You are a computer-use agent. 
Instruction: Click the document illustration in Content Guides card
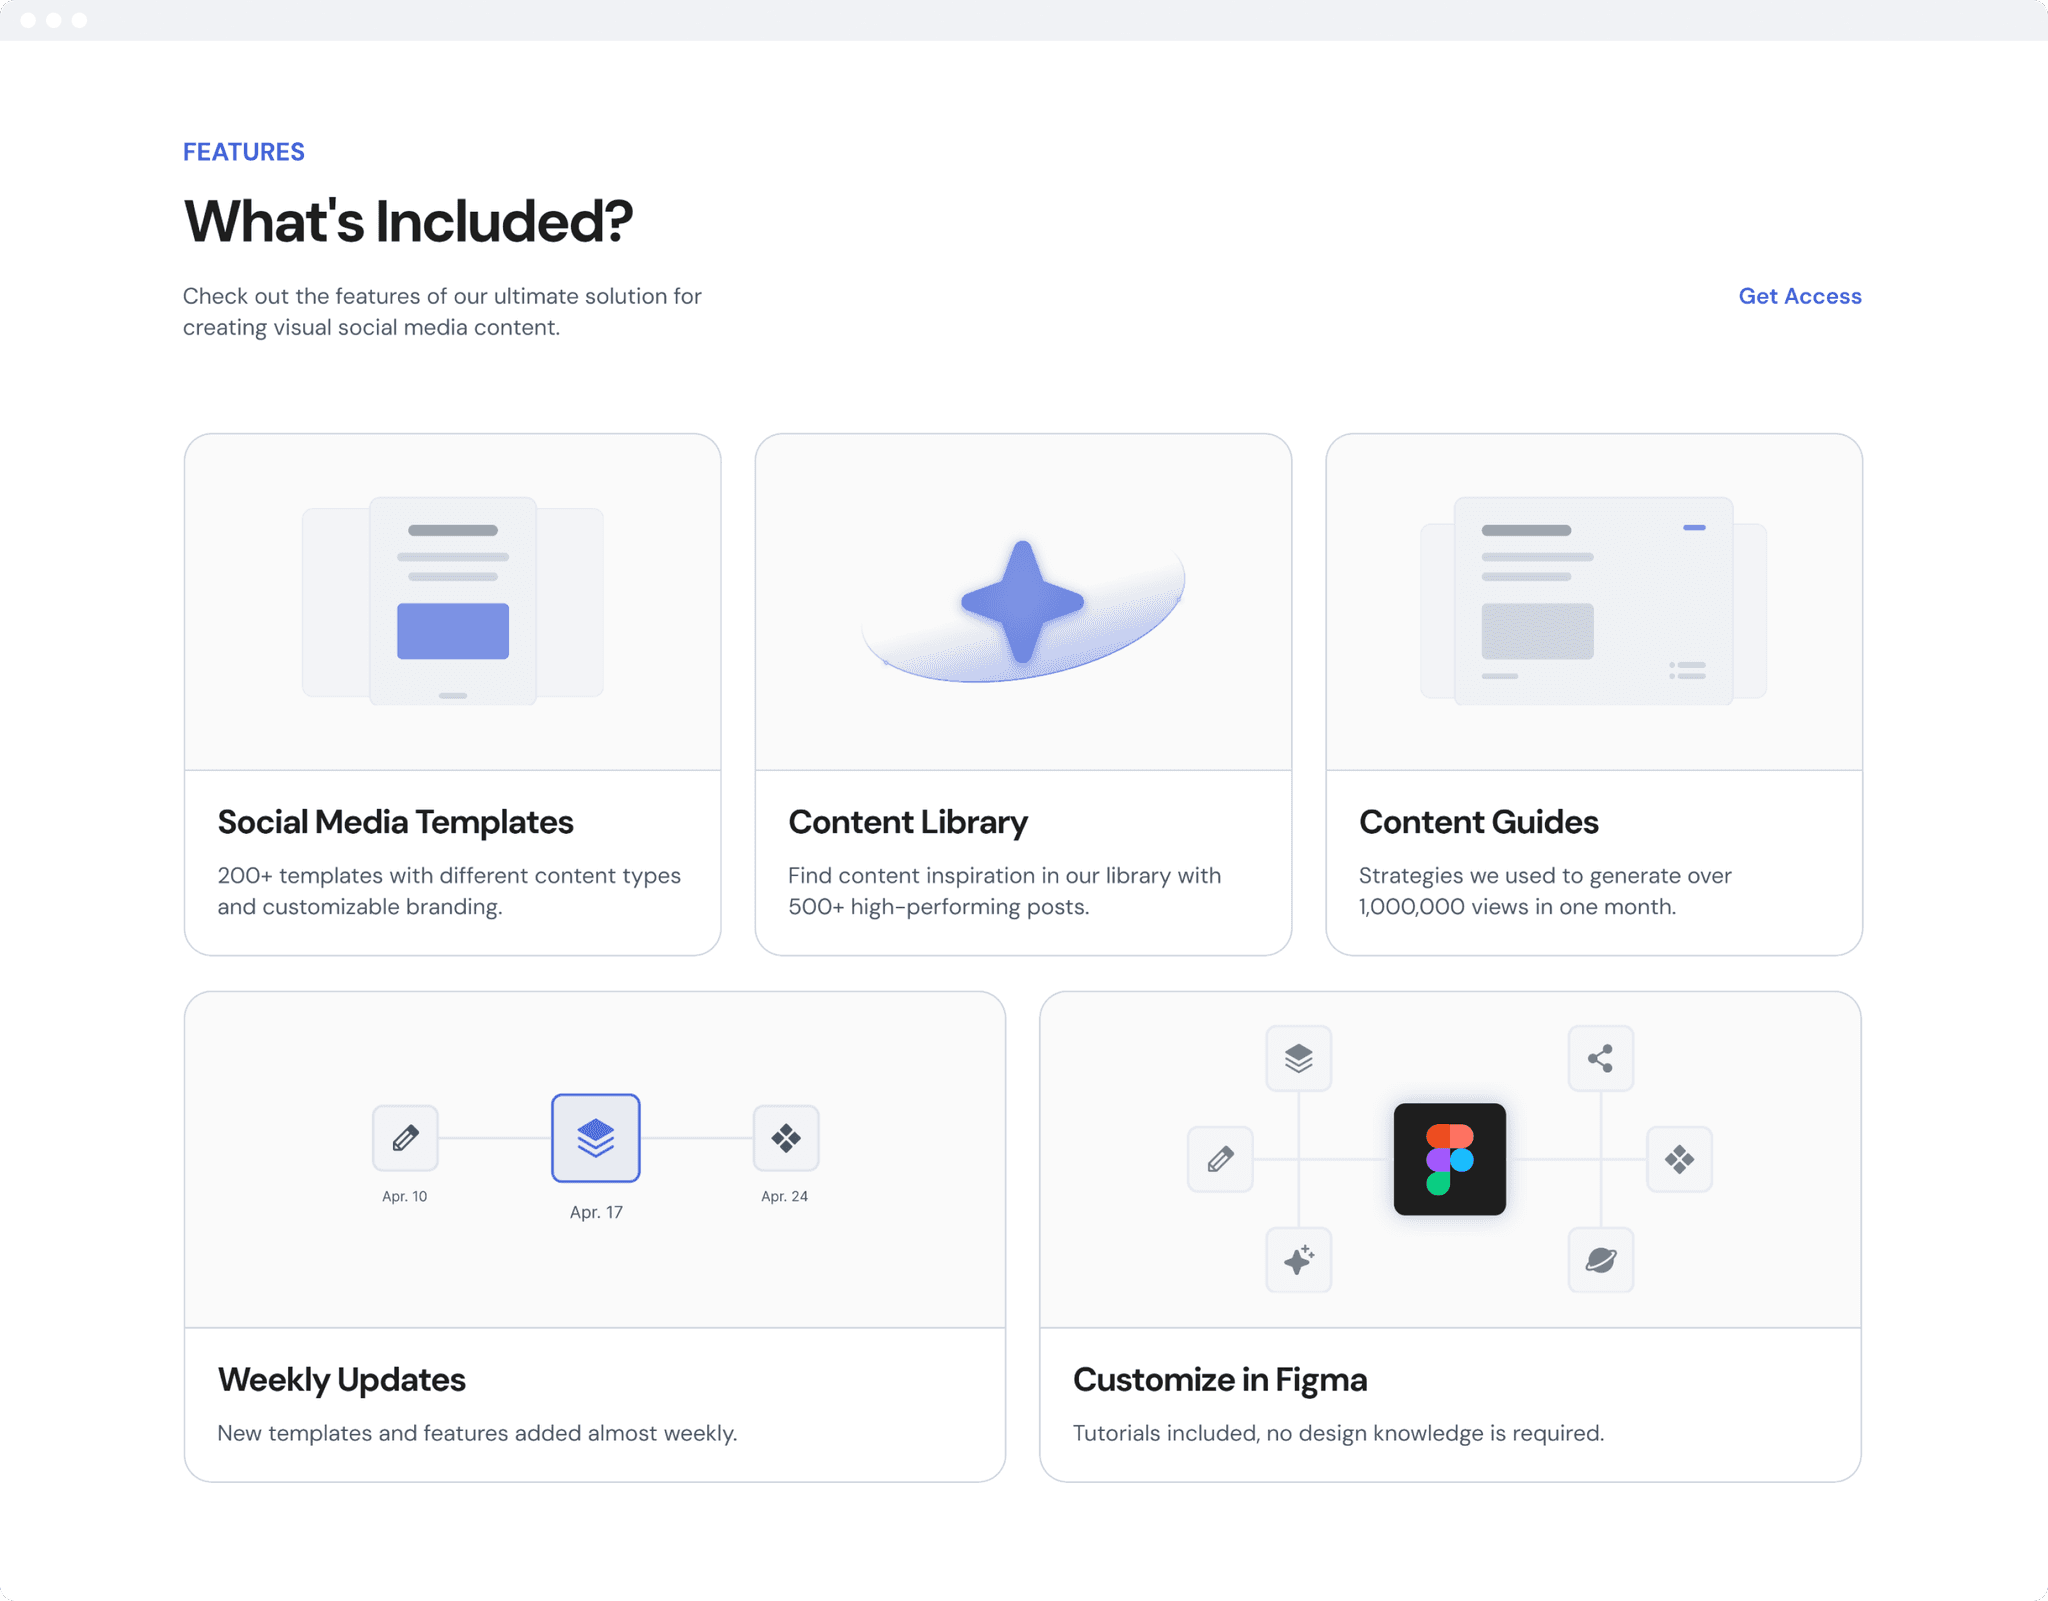tap(1593, 600)
